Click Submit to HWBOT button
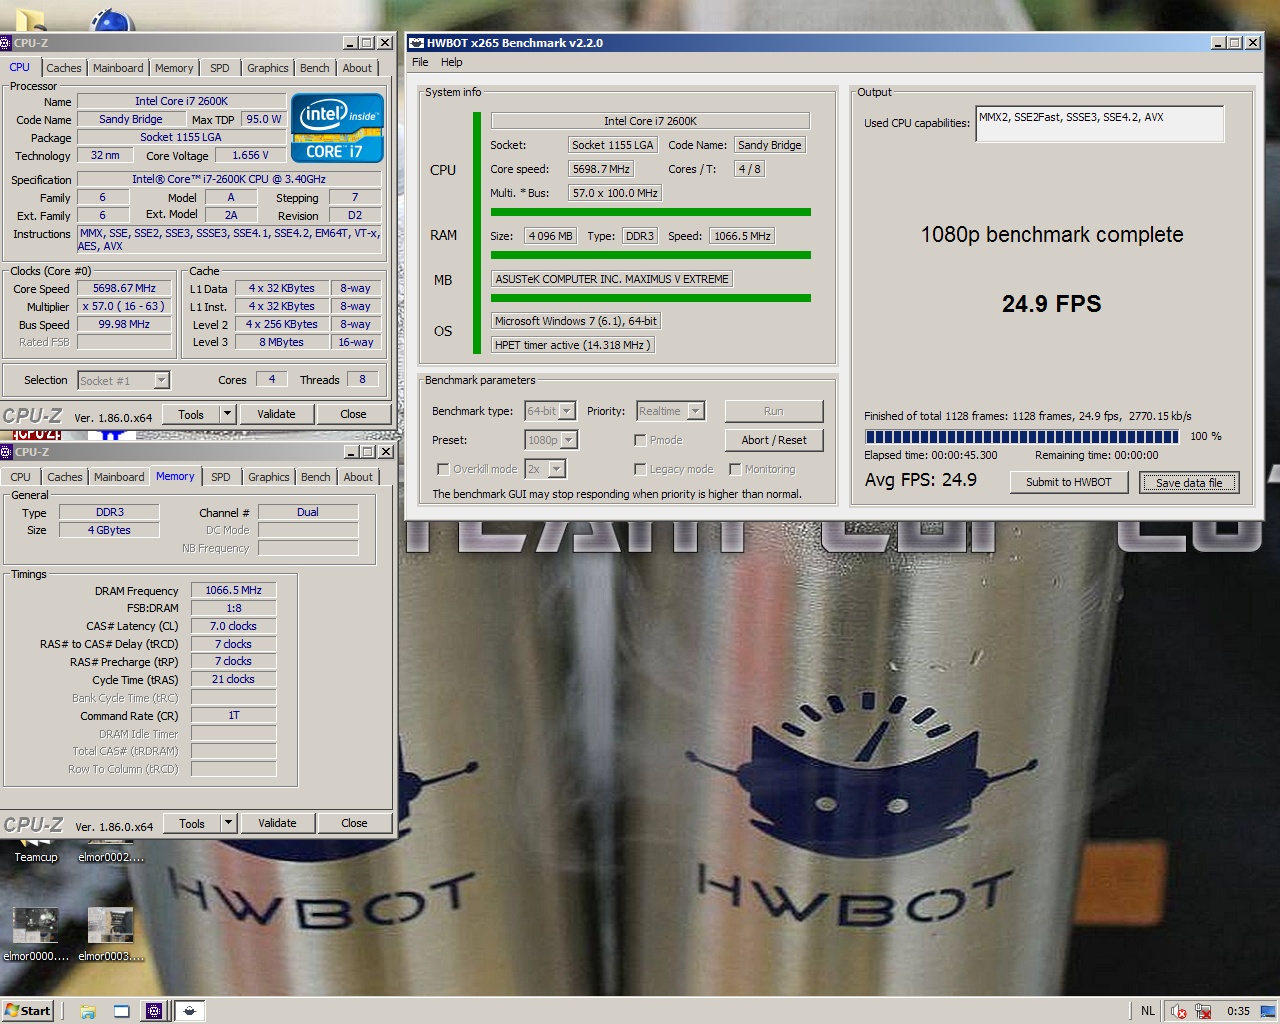 tap(1069, 482)
